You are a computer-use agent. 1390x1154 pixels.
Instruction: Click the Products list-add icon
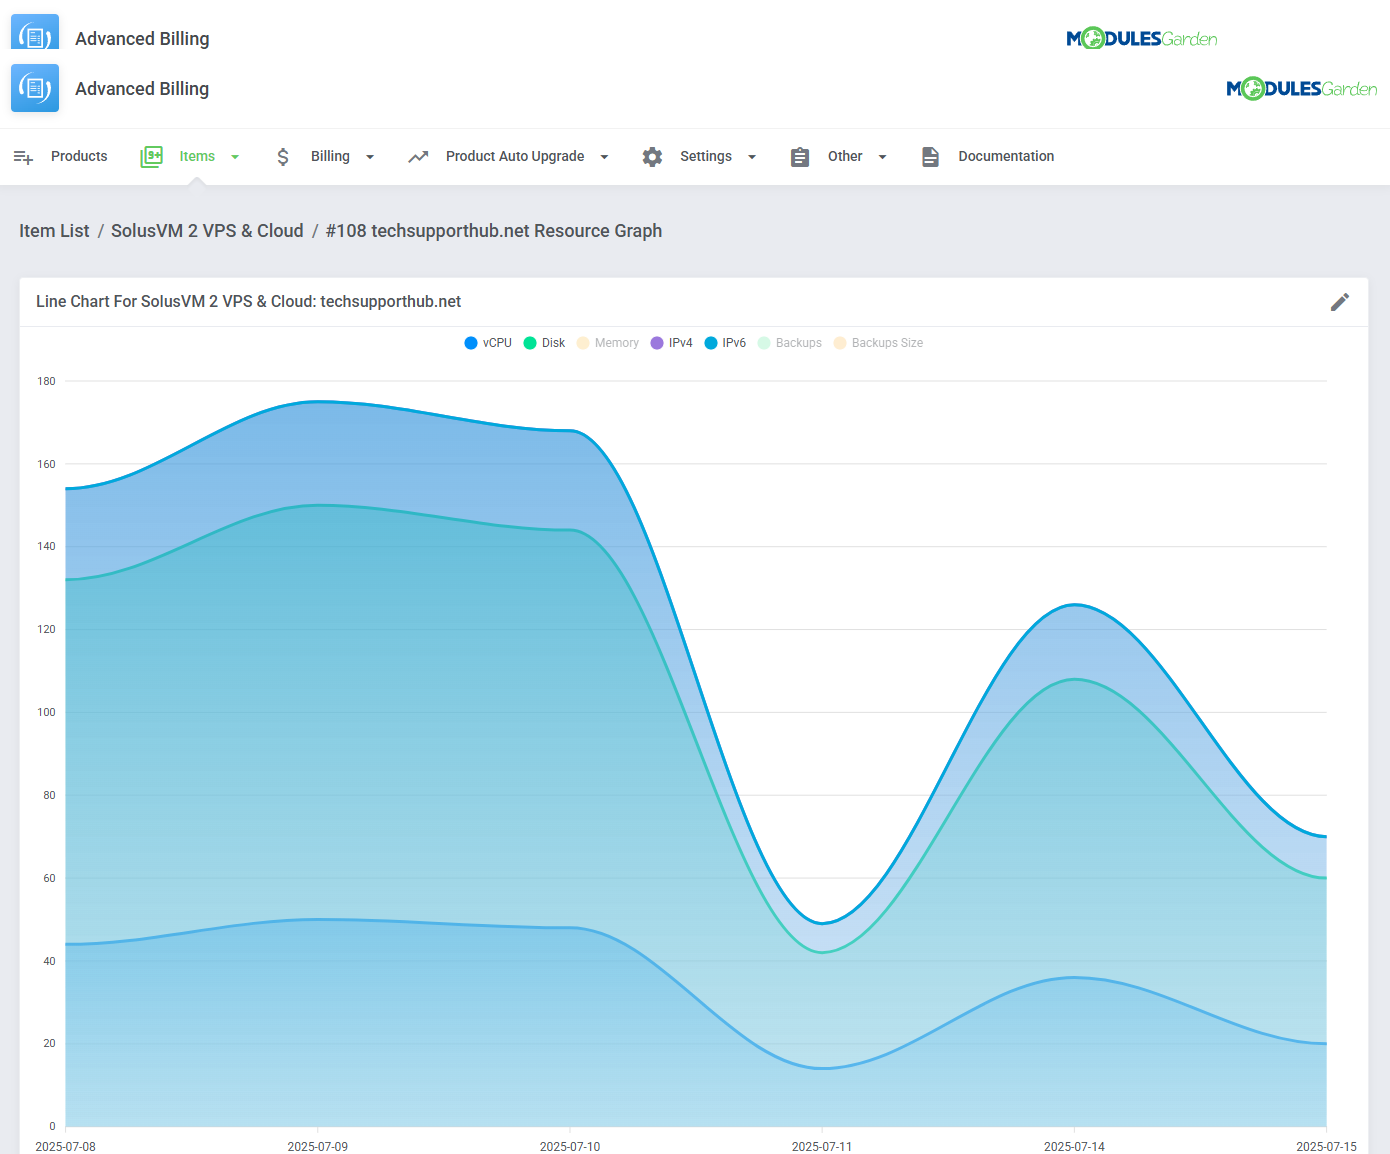tap(23, 157)
